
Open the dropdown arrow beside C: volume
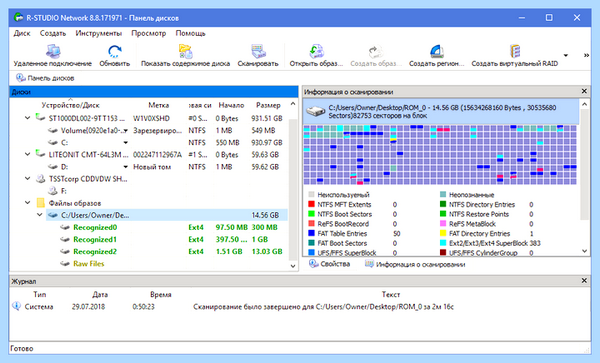pos(126,143)
